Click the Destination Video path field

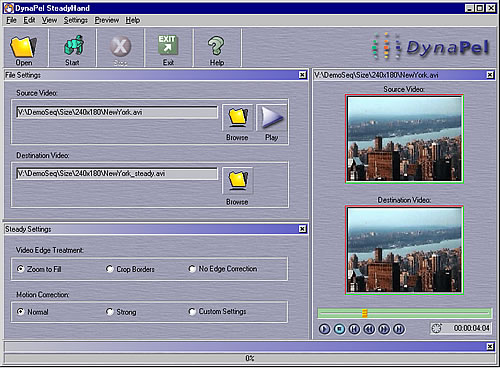117,174
